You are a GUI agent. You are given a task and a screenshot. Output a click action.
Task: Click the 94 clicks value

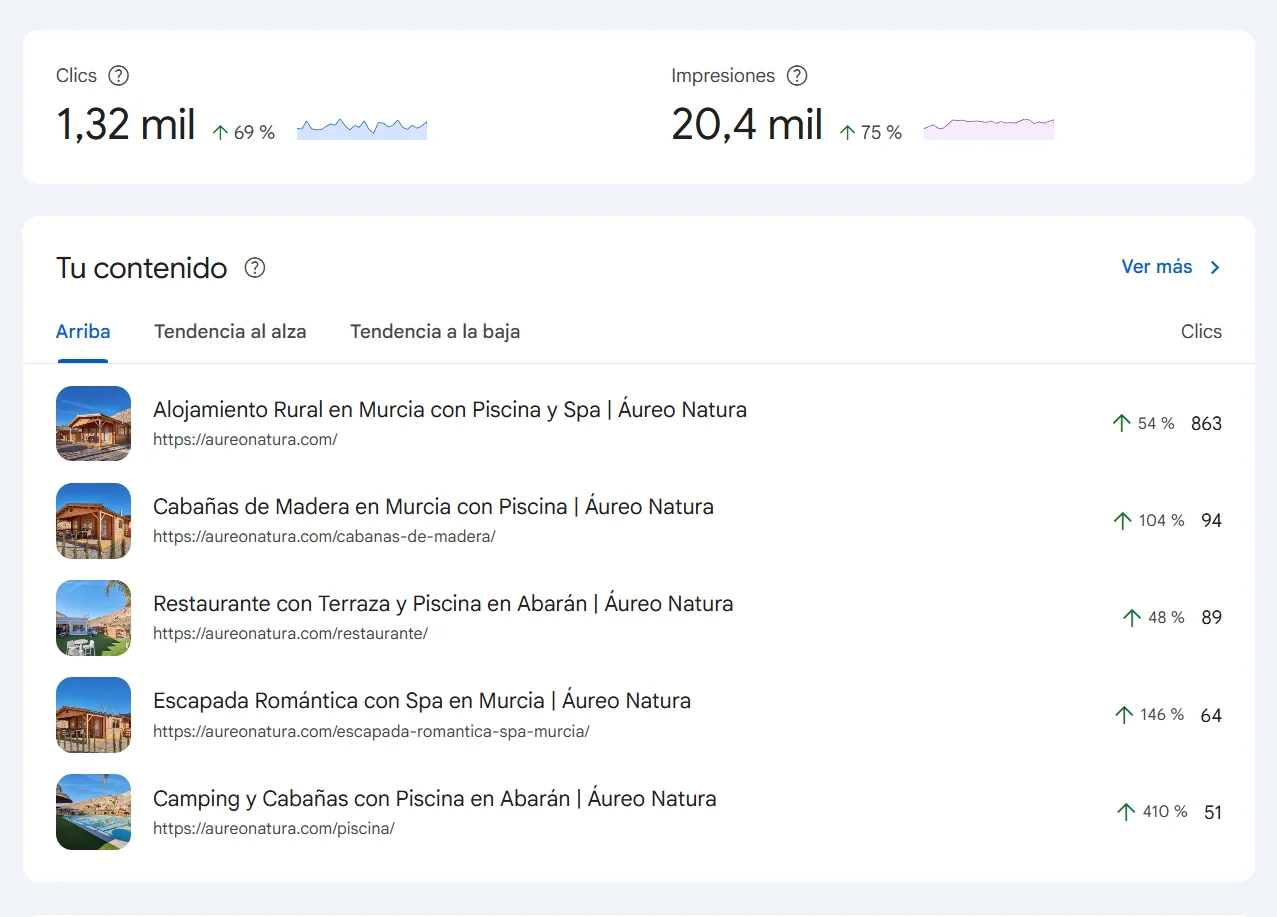pyautogui.click(x=1211, y=521)
